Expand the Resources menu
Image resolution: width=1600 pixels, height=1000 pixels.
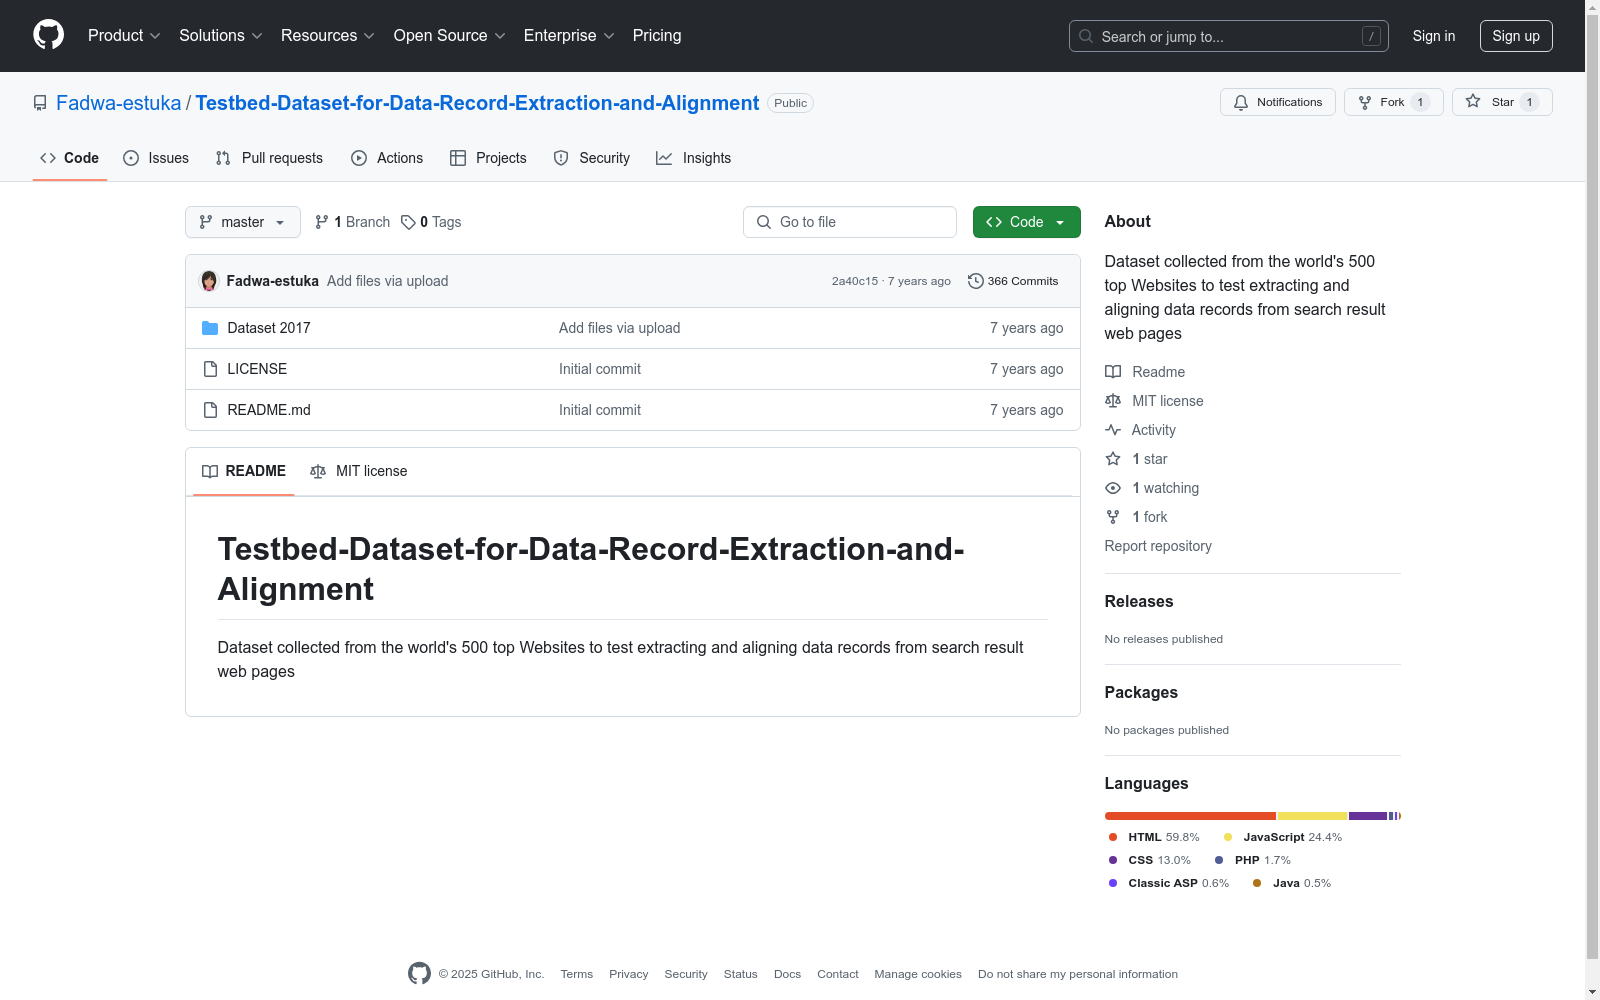tap(328, 36)
